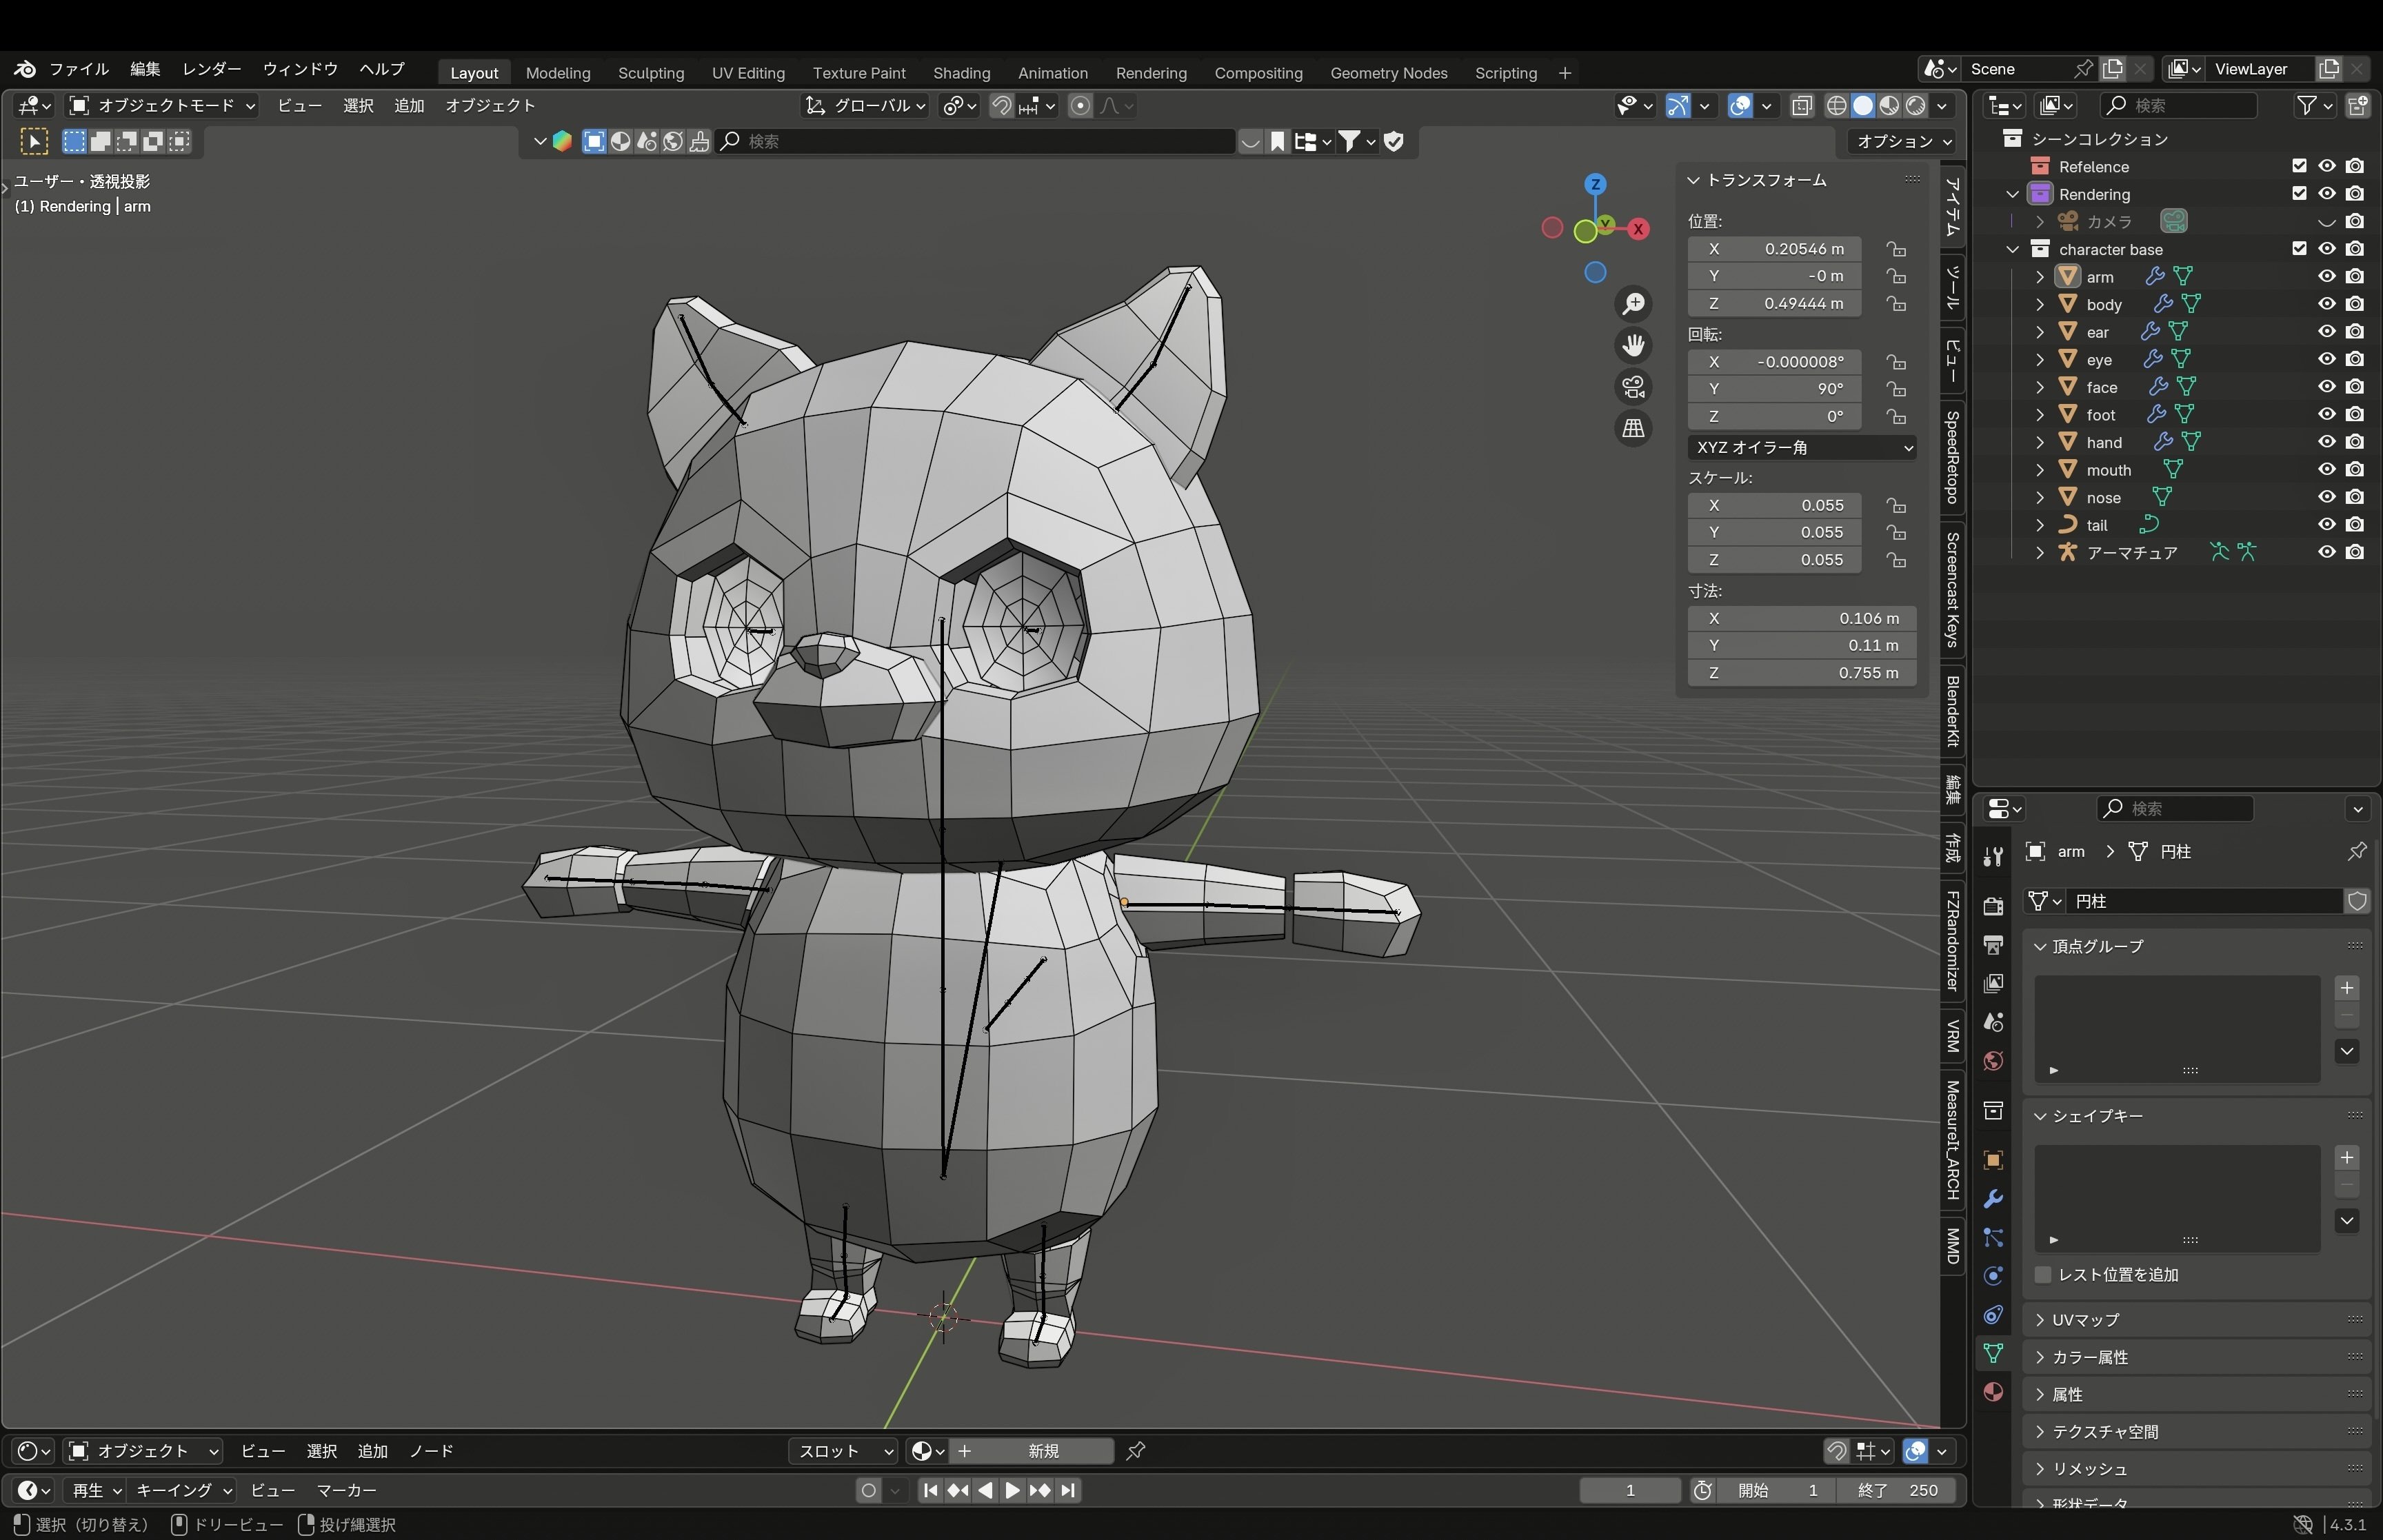Screen dimensions: 2383x1540
Task: Open オブジェクトモード mode dropdown
Action: 162,106
